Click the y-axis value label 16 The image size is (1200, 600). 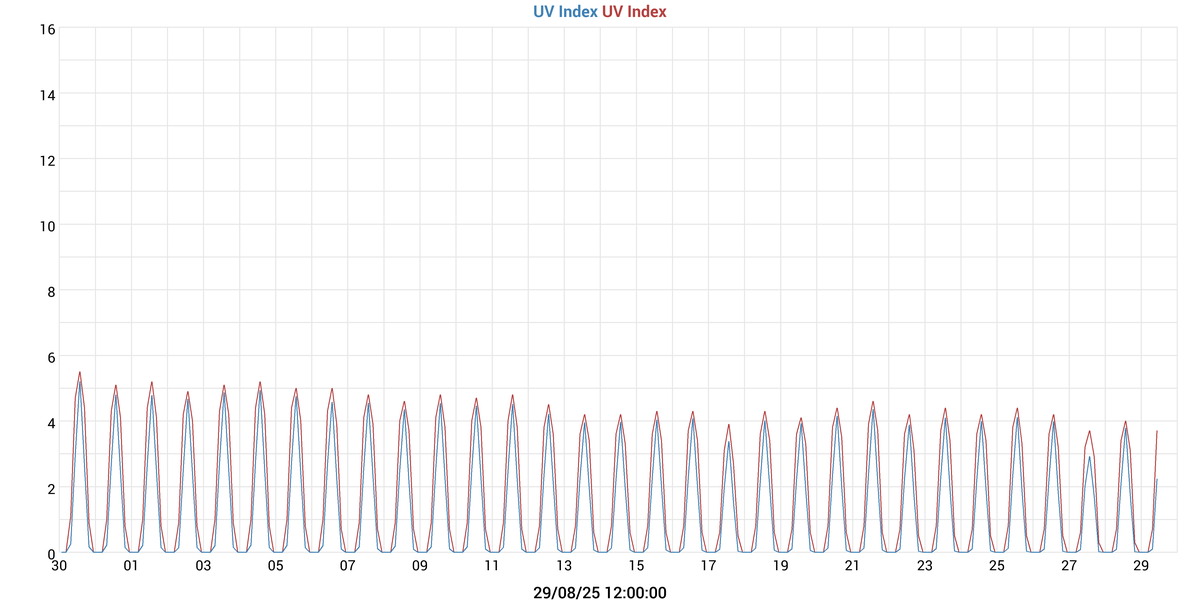click(x=46, y=29)
